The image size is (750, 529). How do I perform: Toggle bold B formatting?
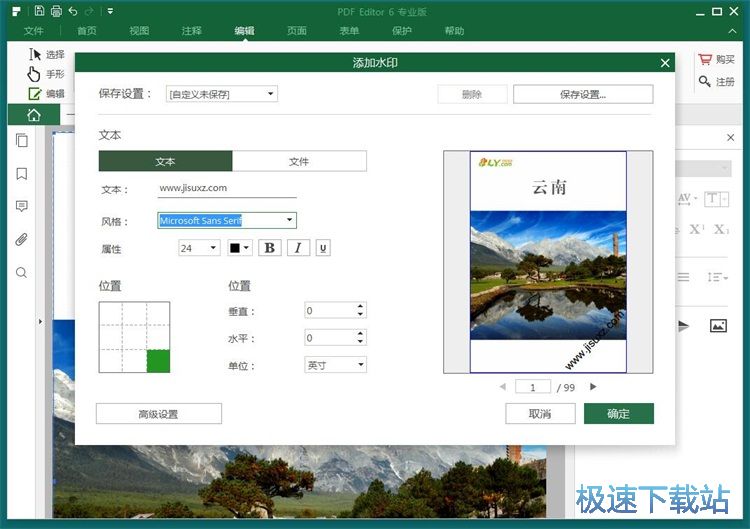270,248
